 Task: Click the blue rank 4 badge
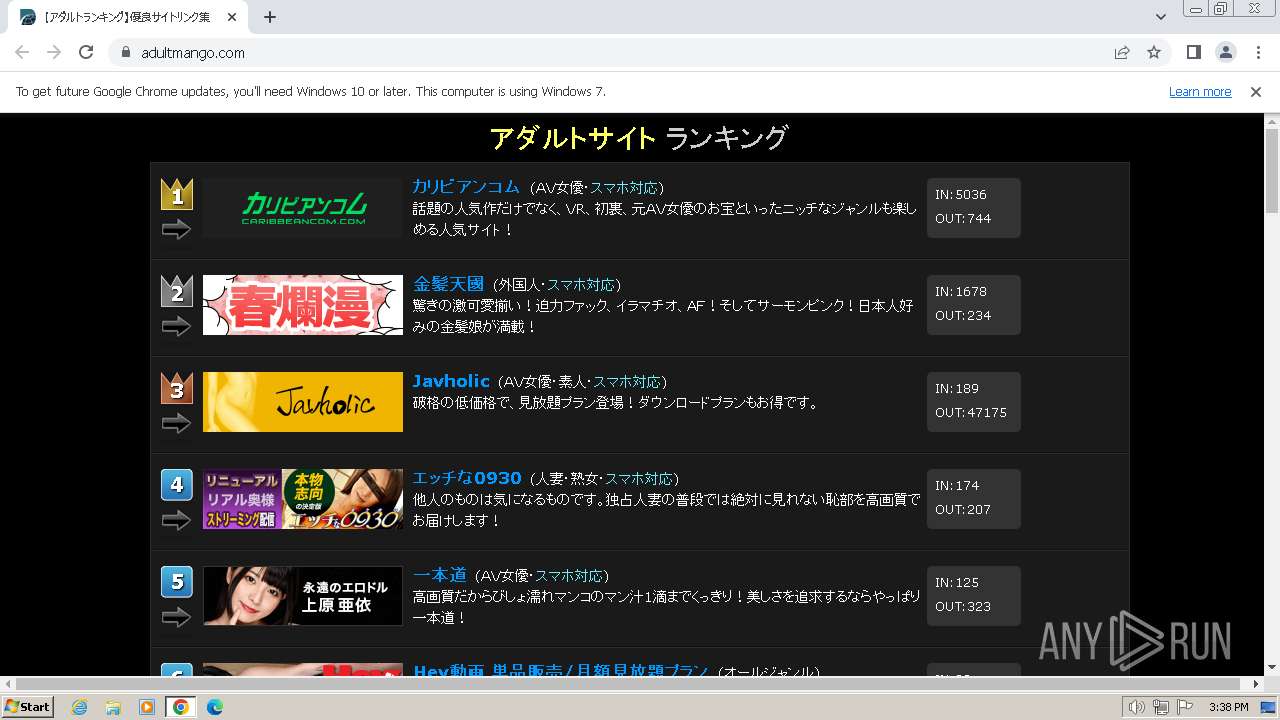[177, 485]
